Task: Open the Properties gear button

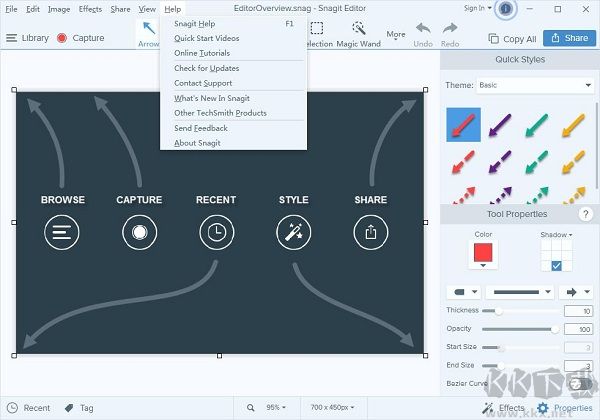Action: [x=564, y=408]
